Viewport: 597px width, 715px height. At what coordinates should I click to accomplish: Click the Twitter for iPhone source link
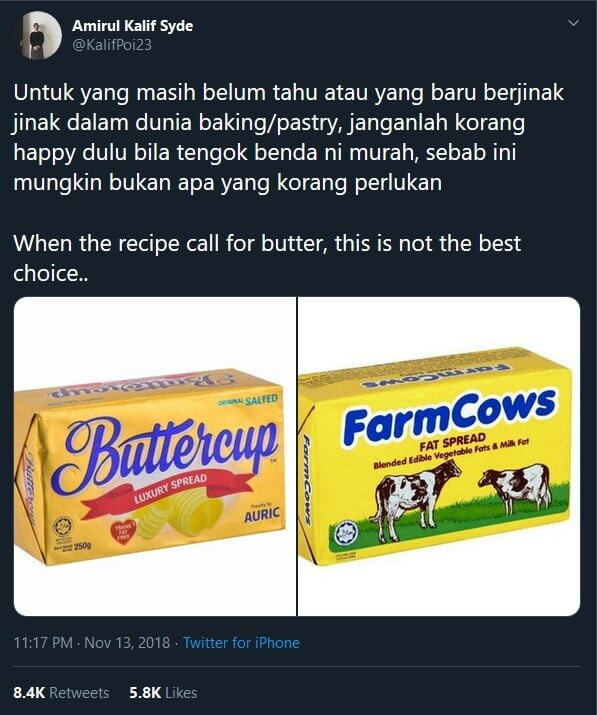pos(241,642)
